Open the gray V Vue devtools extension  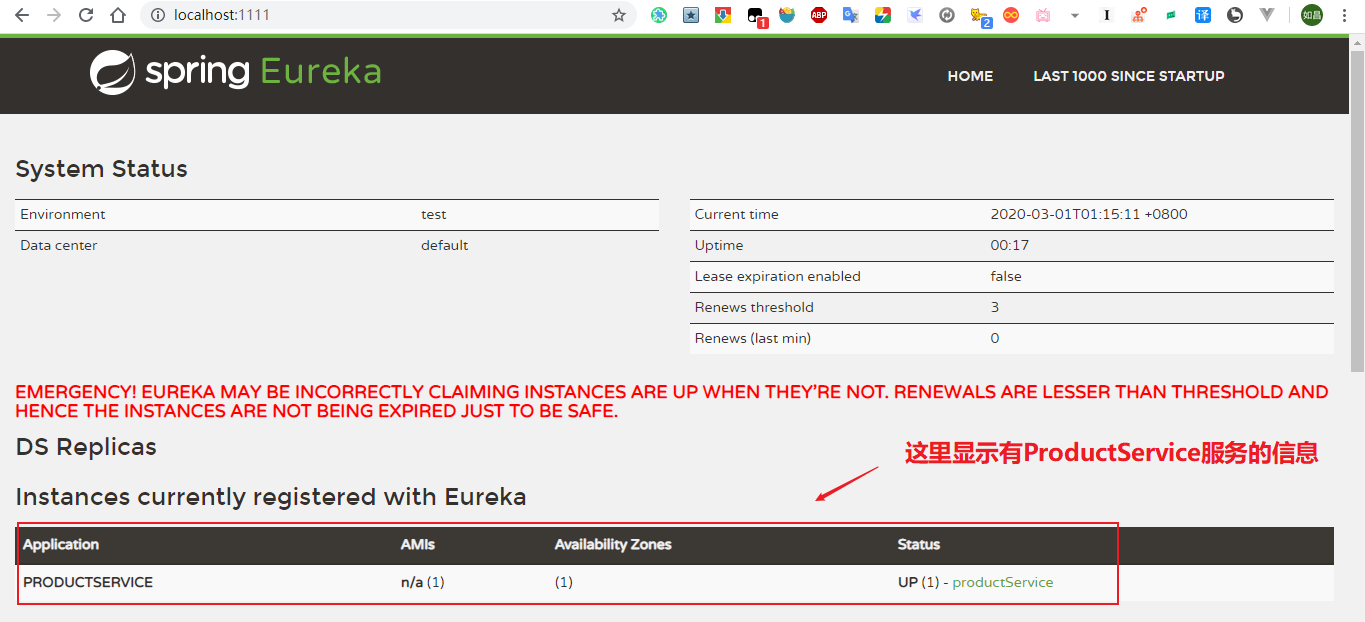point(1267,15)
